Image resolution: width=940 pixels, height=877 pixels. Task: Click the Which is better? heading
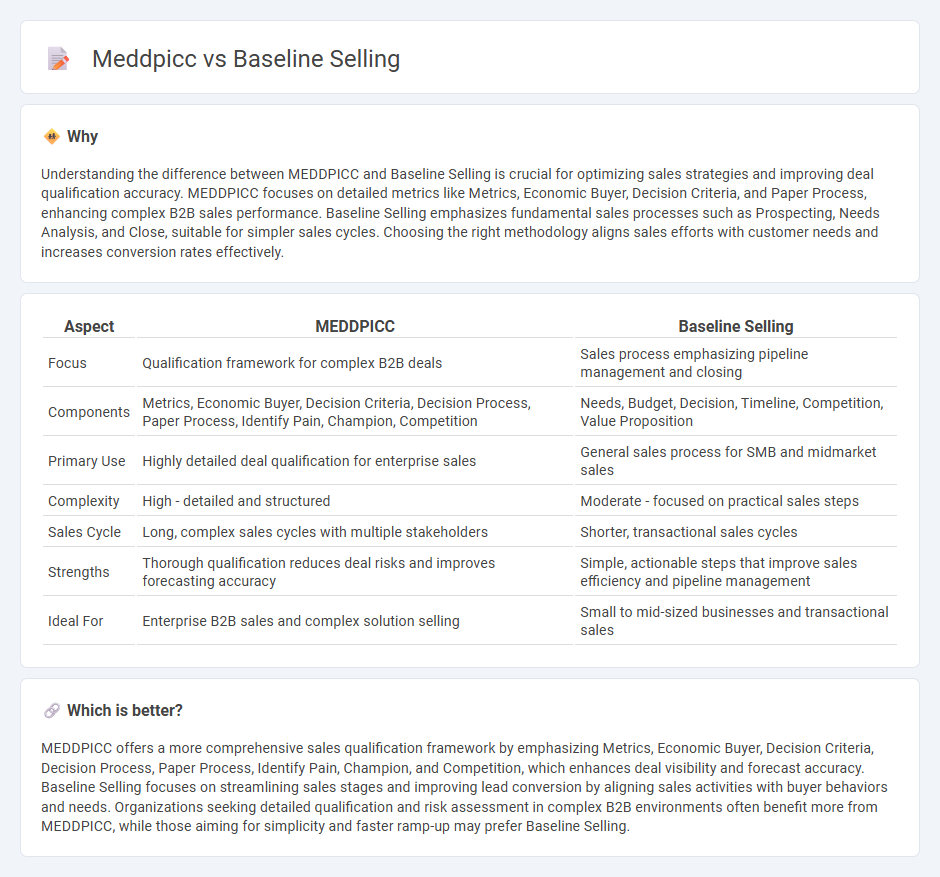coord(125,710)
